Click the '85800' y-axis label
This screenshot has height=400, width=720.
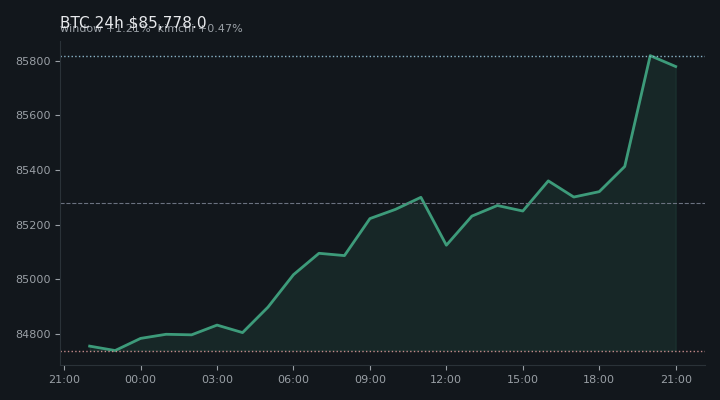click(x=33, y=61)
